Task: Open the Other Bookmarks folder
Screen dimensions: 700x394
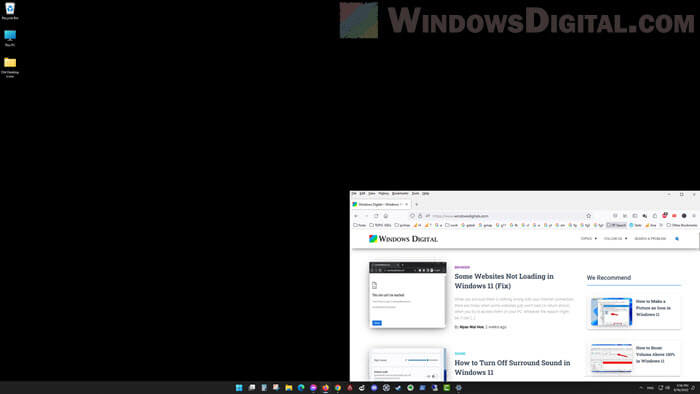Action: coord(682,225)
